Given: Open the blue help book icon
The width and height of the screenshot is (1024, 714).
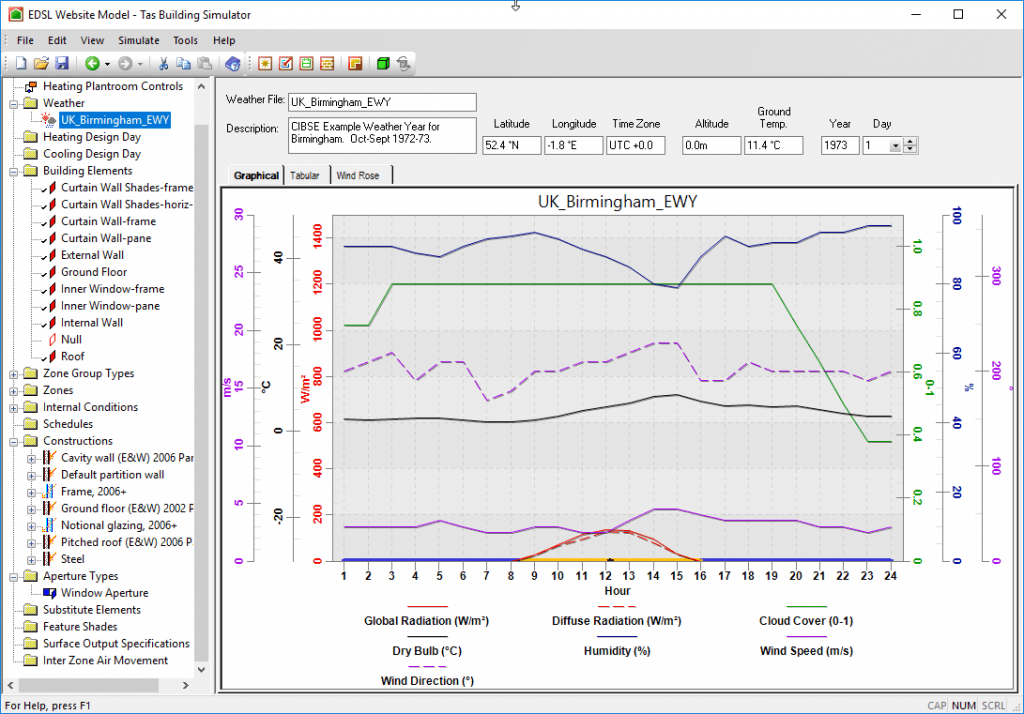Looking at the screenshot, I should pos(232,63).
